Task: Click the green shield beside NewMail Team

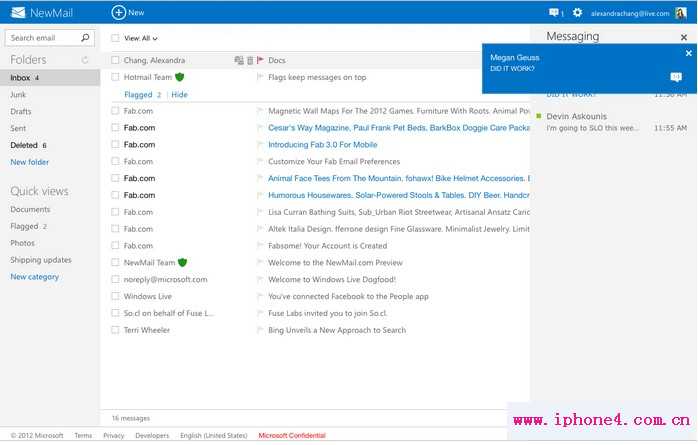Action: [182, 263]
